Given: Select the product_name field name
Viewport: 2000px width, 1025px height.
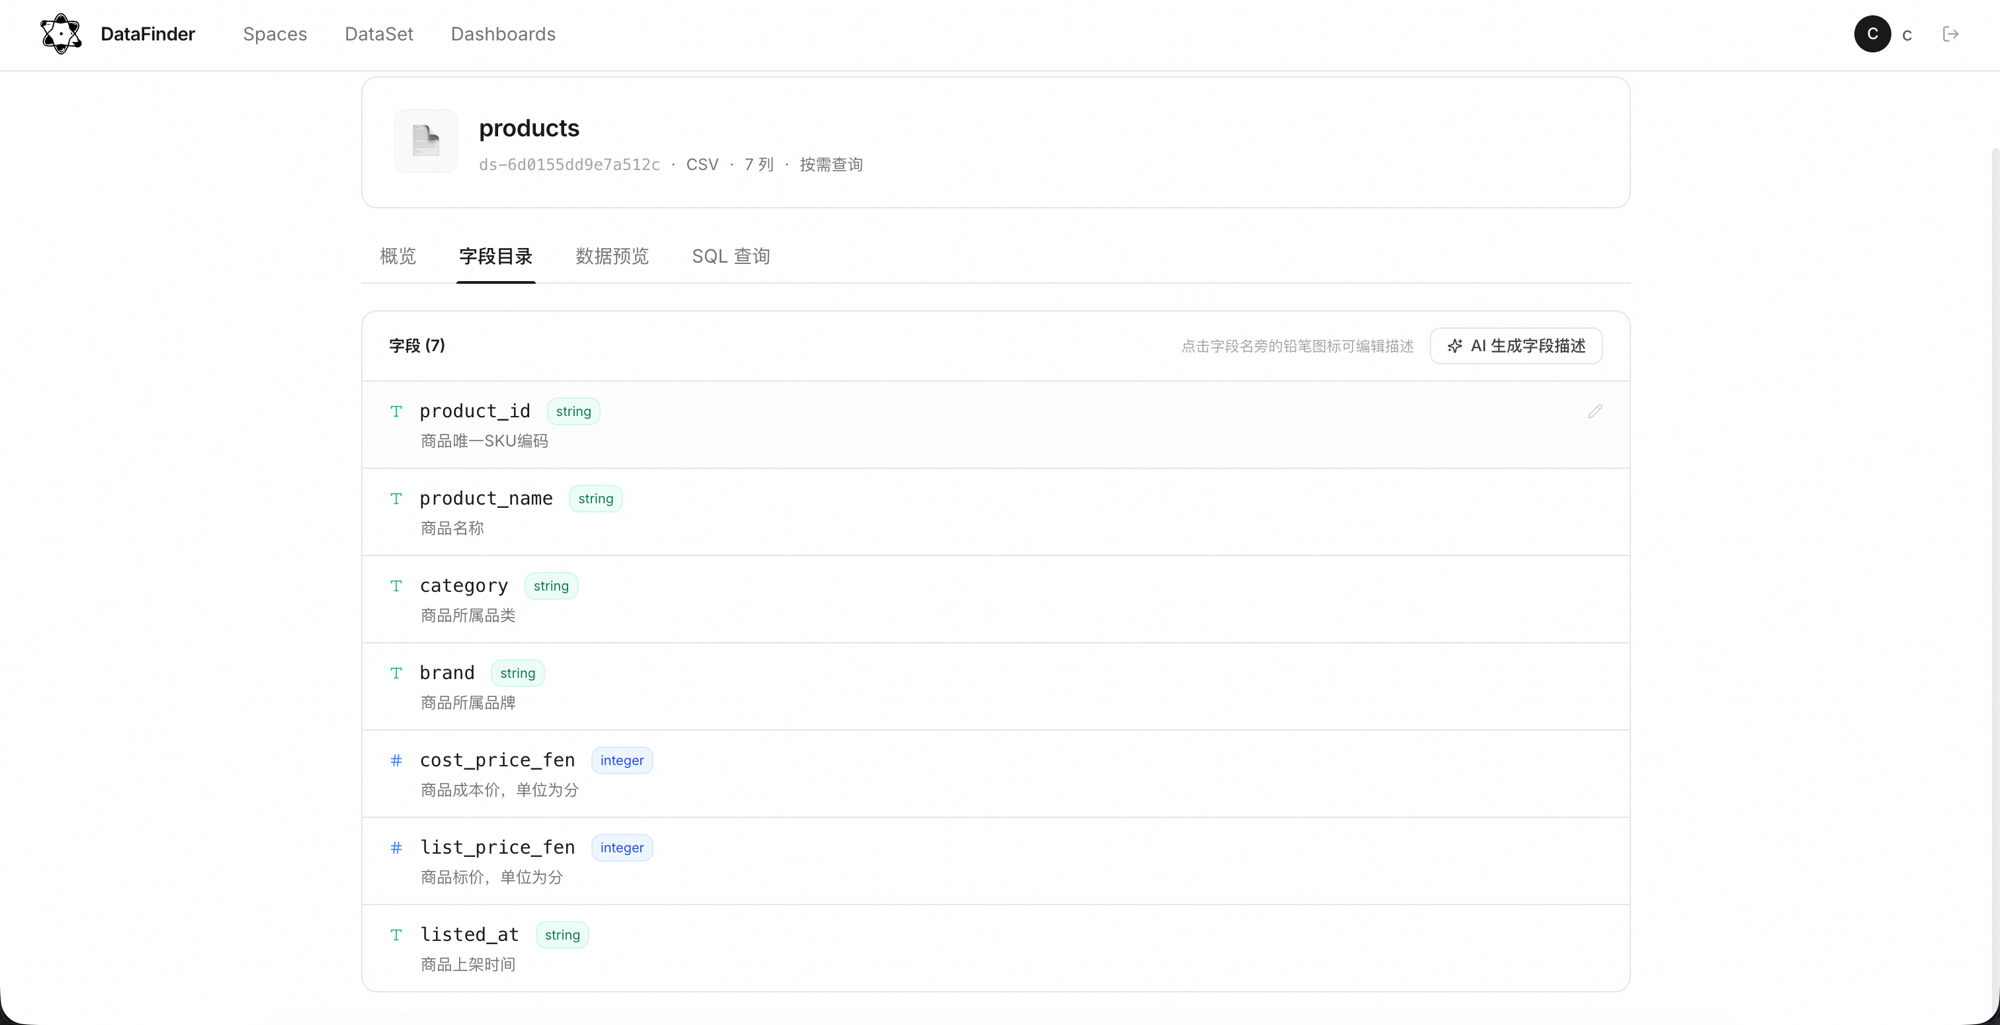Looking at the screenshot, I should (x=486, y=498).
